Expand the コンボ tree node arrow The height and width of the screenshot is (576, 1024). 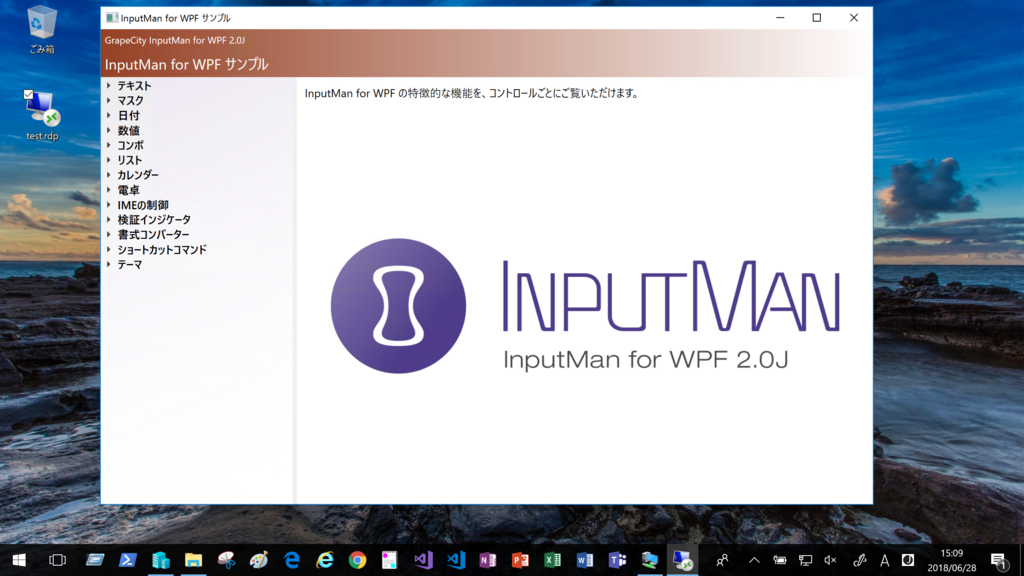[x=109, y=145]
